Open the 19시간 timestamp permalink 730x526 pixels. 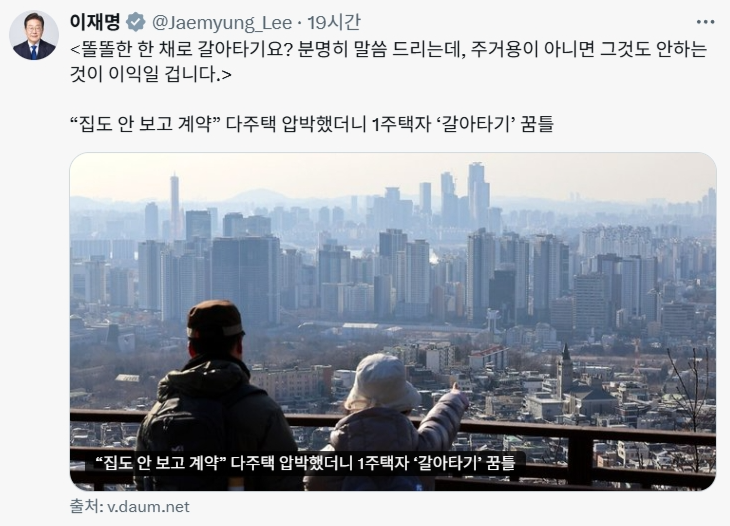coord(334,22)
